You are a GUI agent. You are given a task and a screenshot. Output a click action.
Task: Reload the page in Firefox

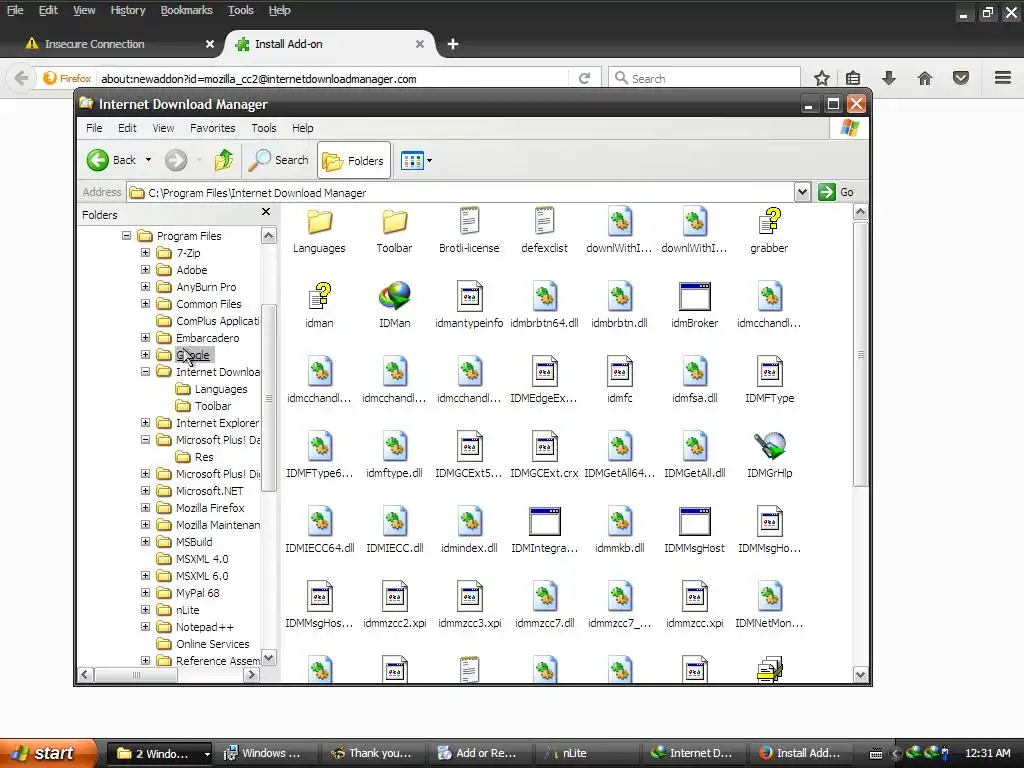pos(584,78)
